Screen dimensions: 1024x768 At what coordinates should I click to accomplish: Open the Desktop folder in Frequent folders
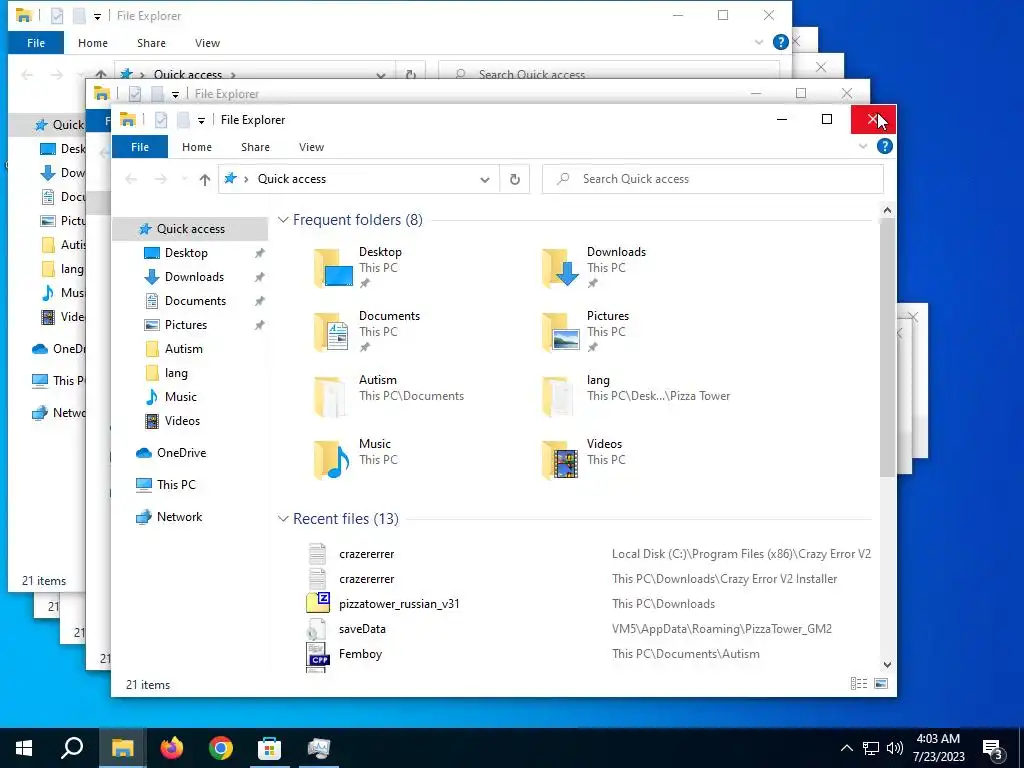(x=358, y=268)
